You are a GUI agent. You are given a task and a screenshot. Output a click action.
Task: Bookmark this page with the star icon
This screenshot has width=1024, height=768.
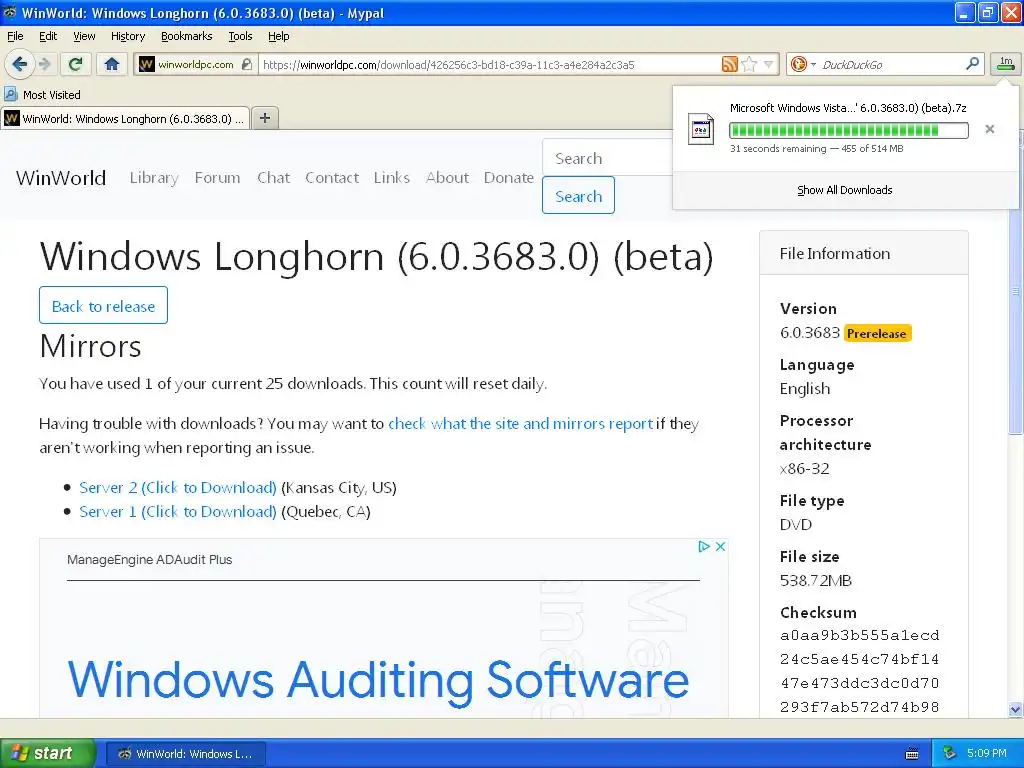749,64
